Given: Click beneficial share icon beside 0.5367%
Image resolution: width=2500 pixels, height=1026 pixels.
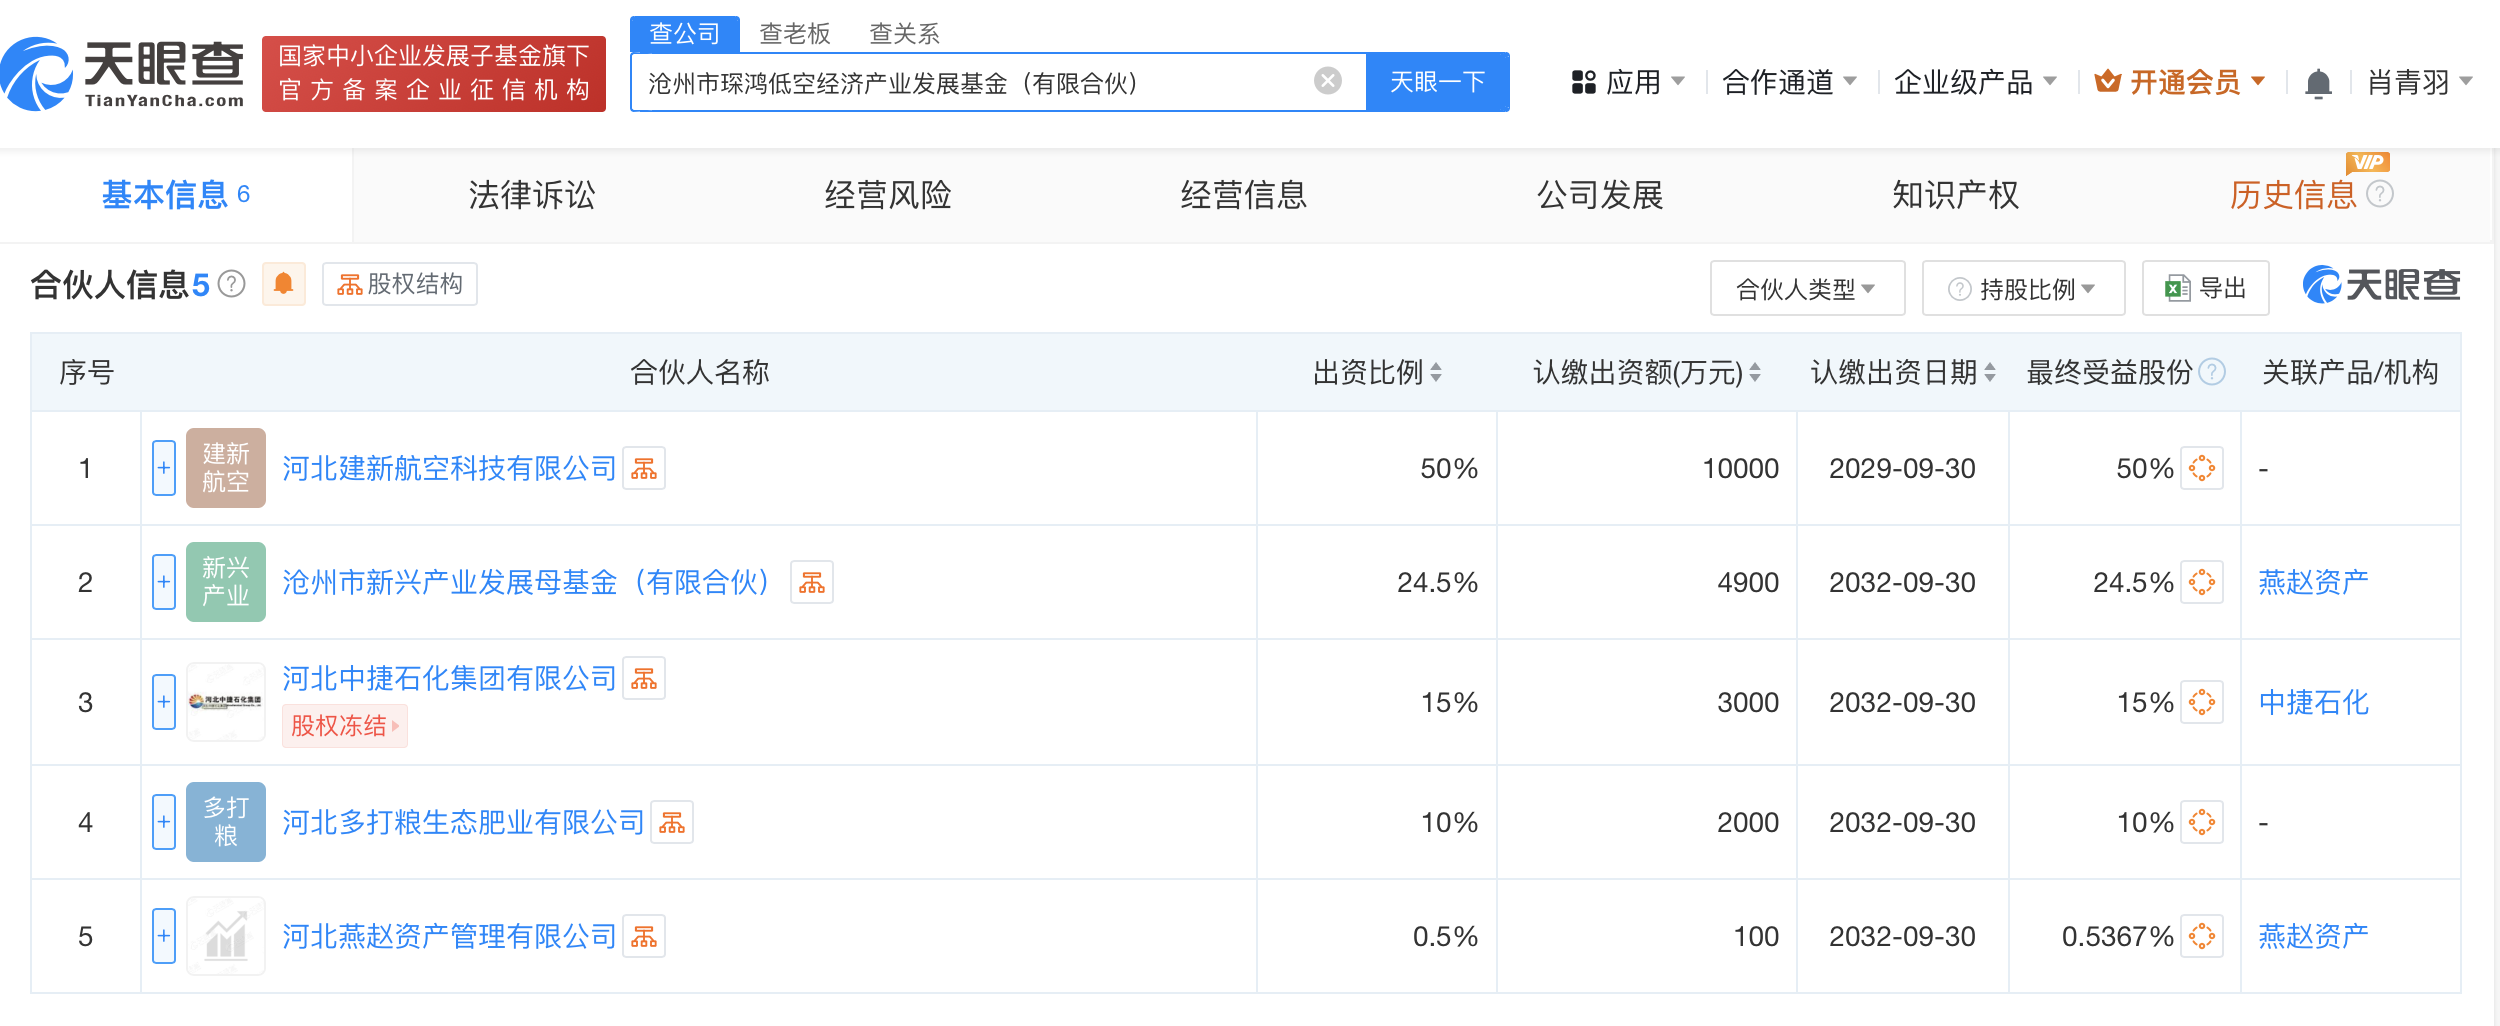Looking at the screenshot, I should pyautogui.click(x=2201, y=936).
